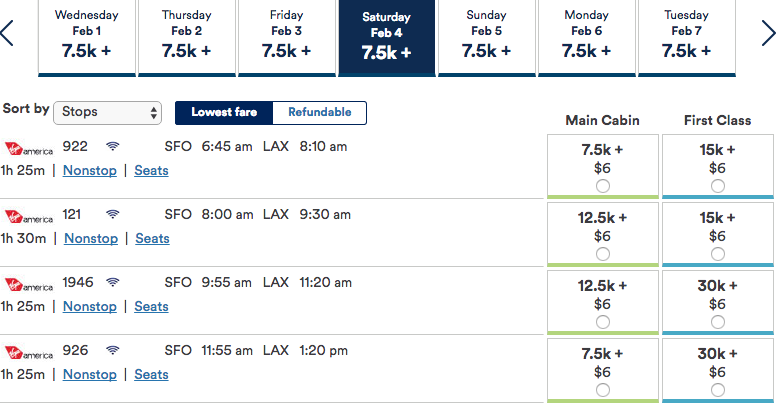
Task: Click Virgin America logo beside flight 1946
Action: coord(28,285)
